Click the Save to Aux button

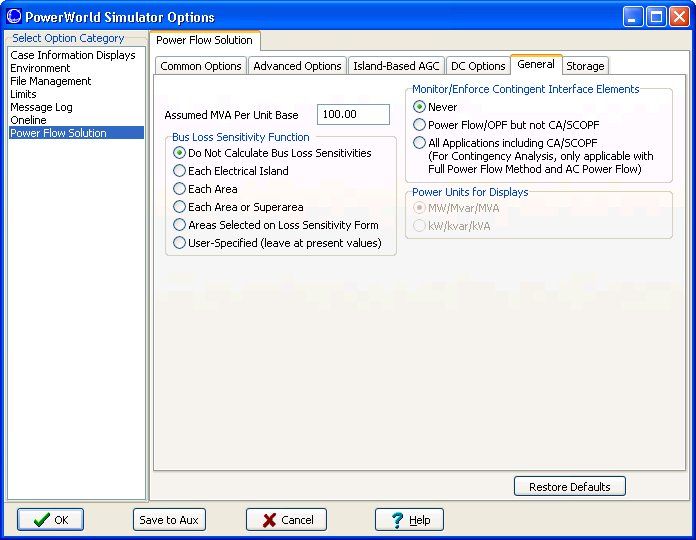coord(169,520)
